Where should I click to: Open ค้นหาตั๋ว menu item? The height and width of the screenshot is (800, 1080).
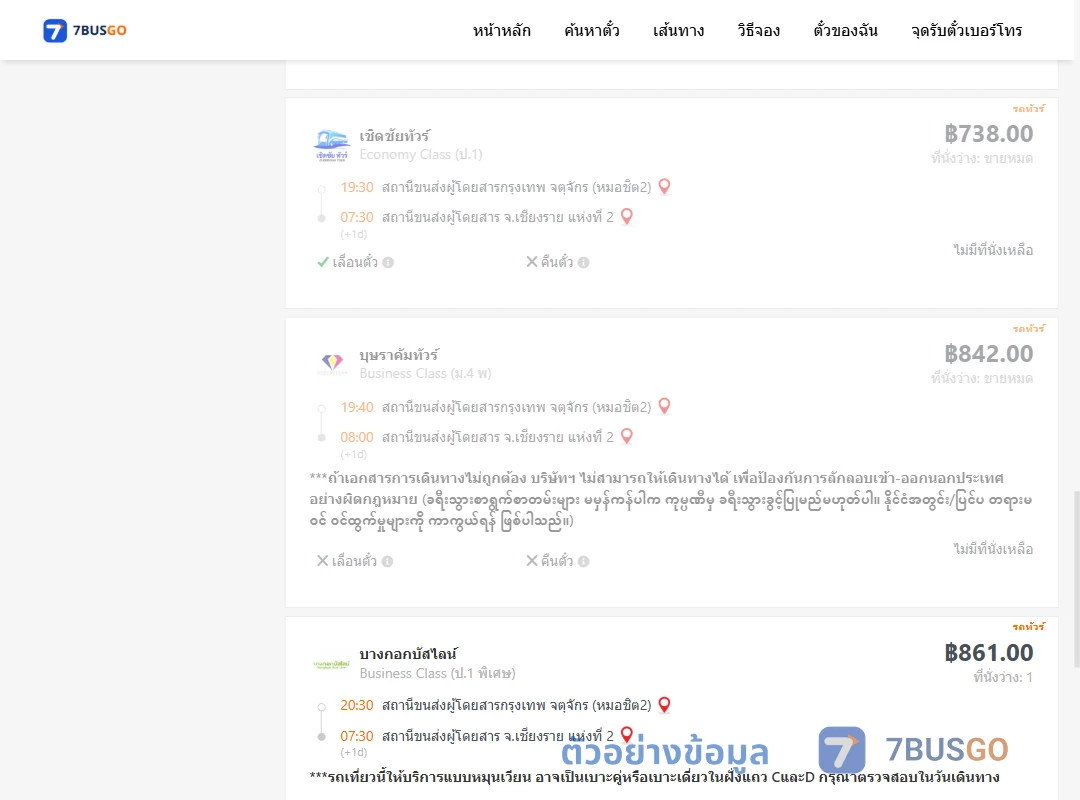pos(592,30)
